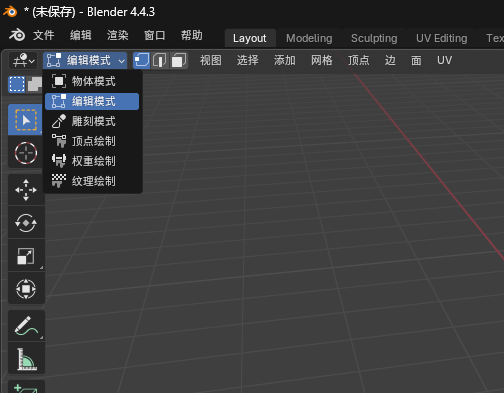Select the Annotate pencil tool
Screen dimensions: 504x393
(26, 326)
